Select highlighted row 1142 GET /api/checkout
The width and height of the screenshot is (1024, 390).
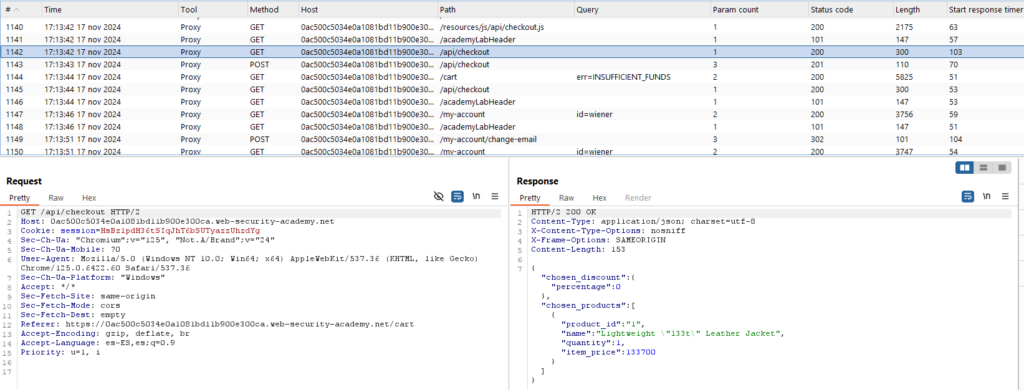pos(512,52)
